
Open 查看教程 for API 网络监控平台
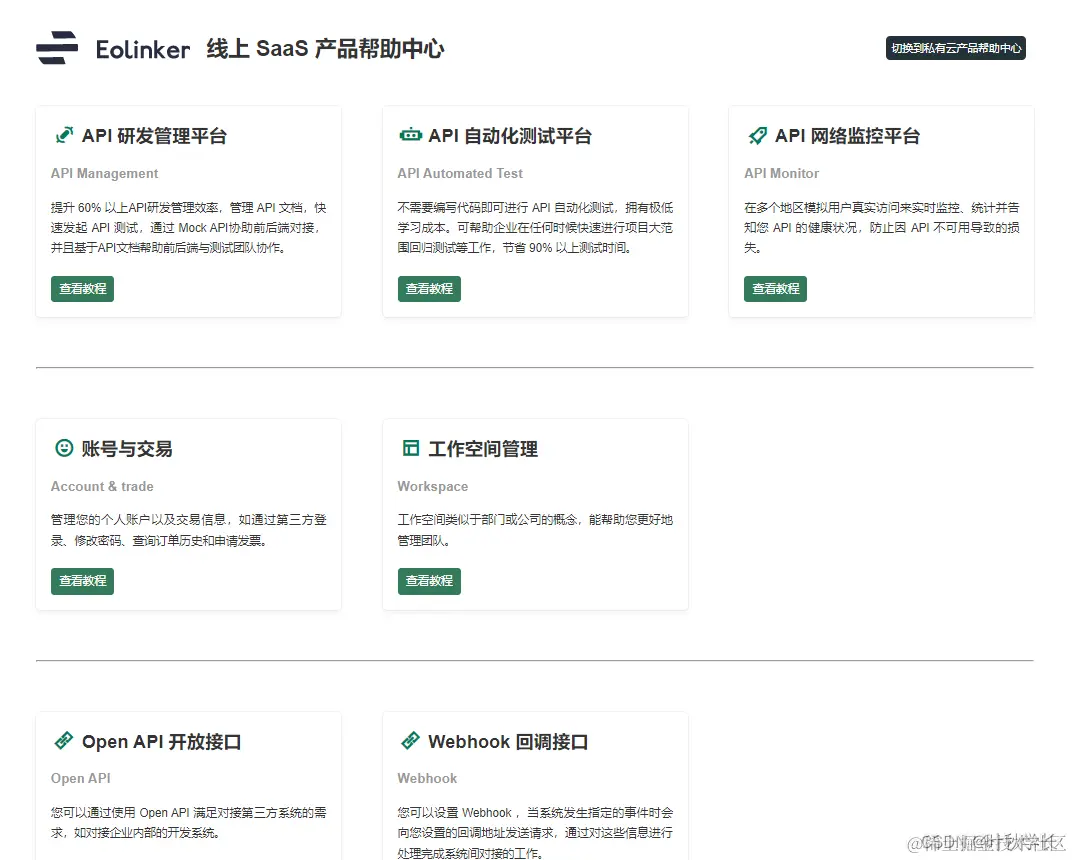[775, 289]
